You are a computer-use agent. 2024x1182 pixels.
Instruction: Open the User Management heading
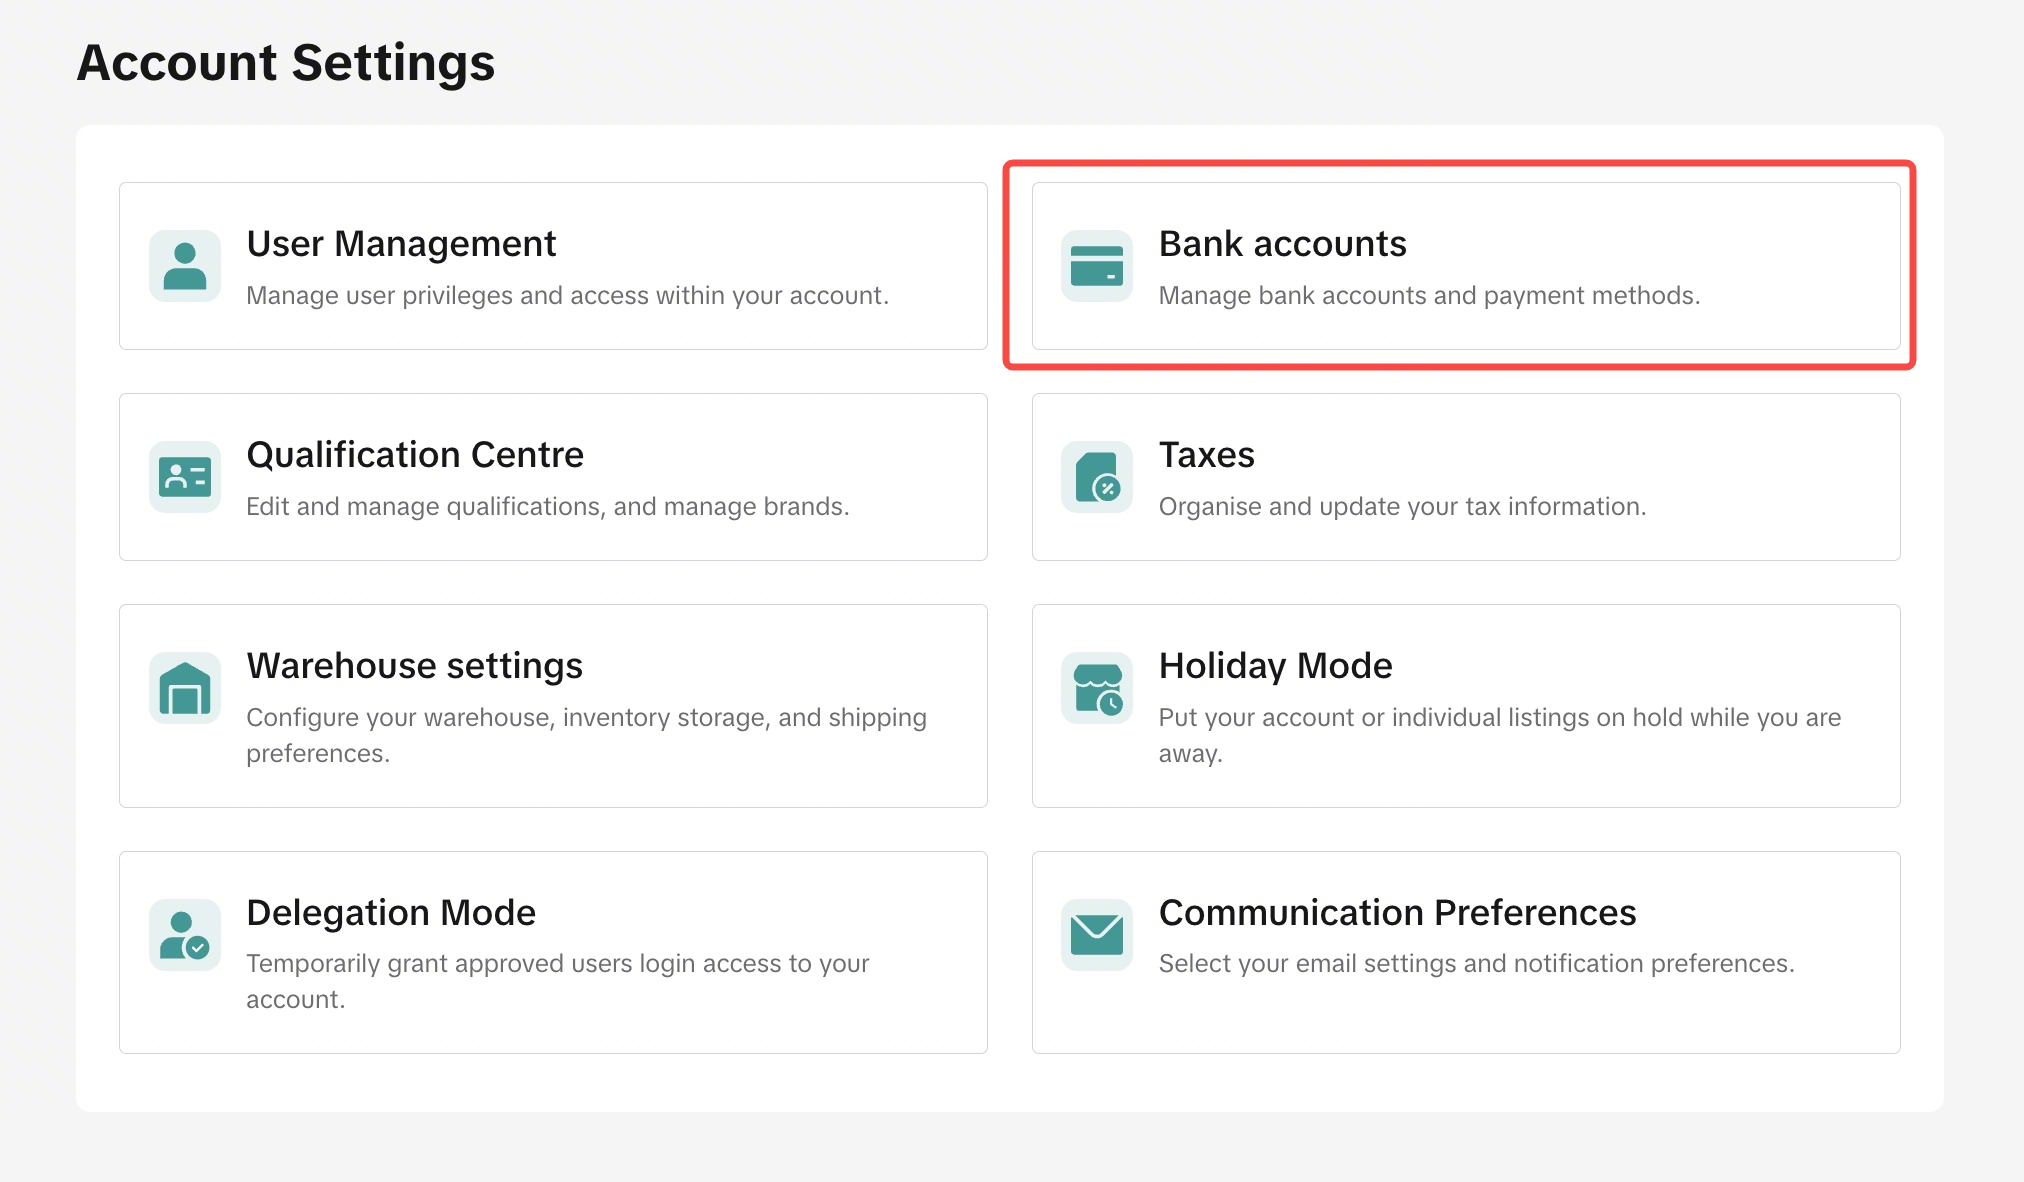(401, 244)
